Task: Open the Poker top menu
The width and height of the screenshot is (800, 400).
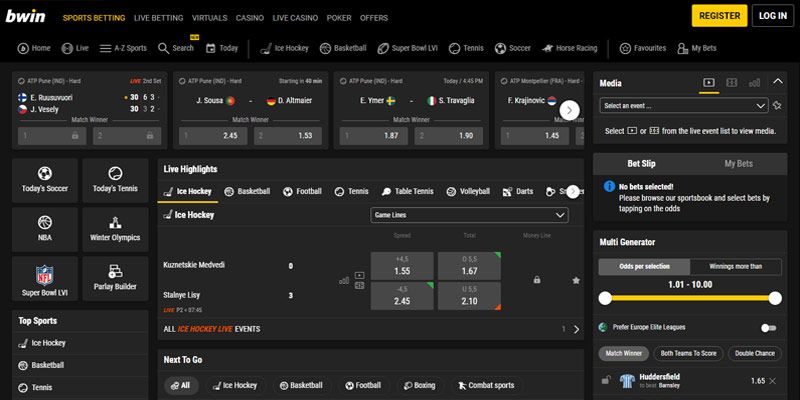Action: click(339, 18)
